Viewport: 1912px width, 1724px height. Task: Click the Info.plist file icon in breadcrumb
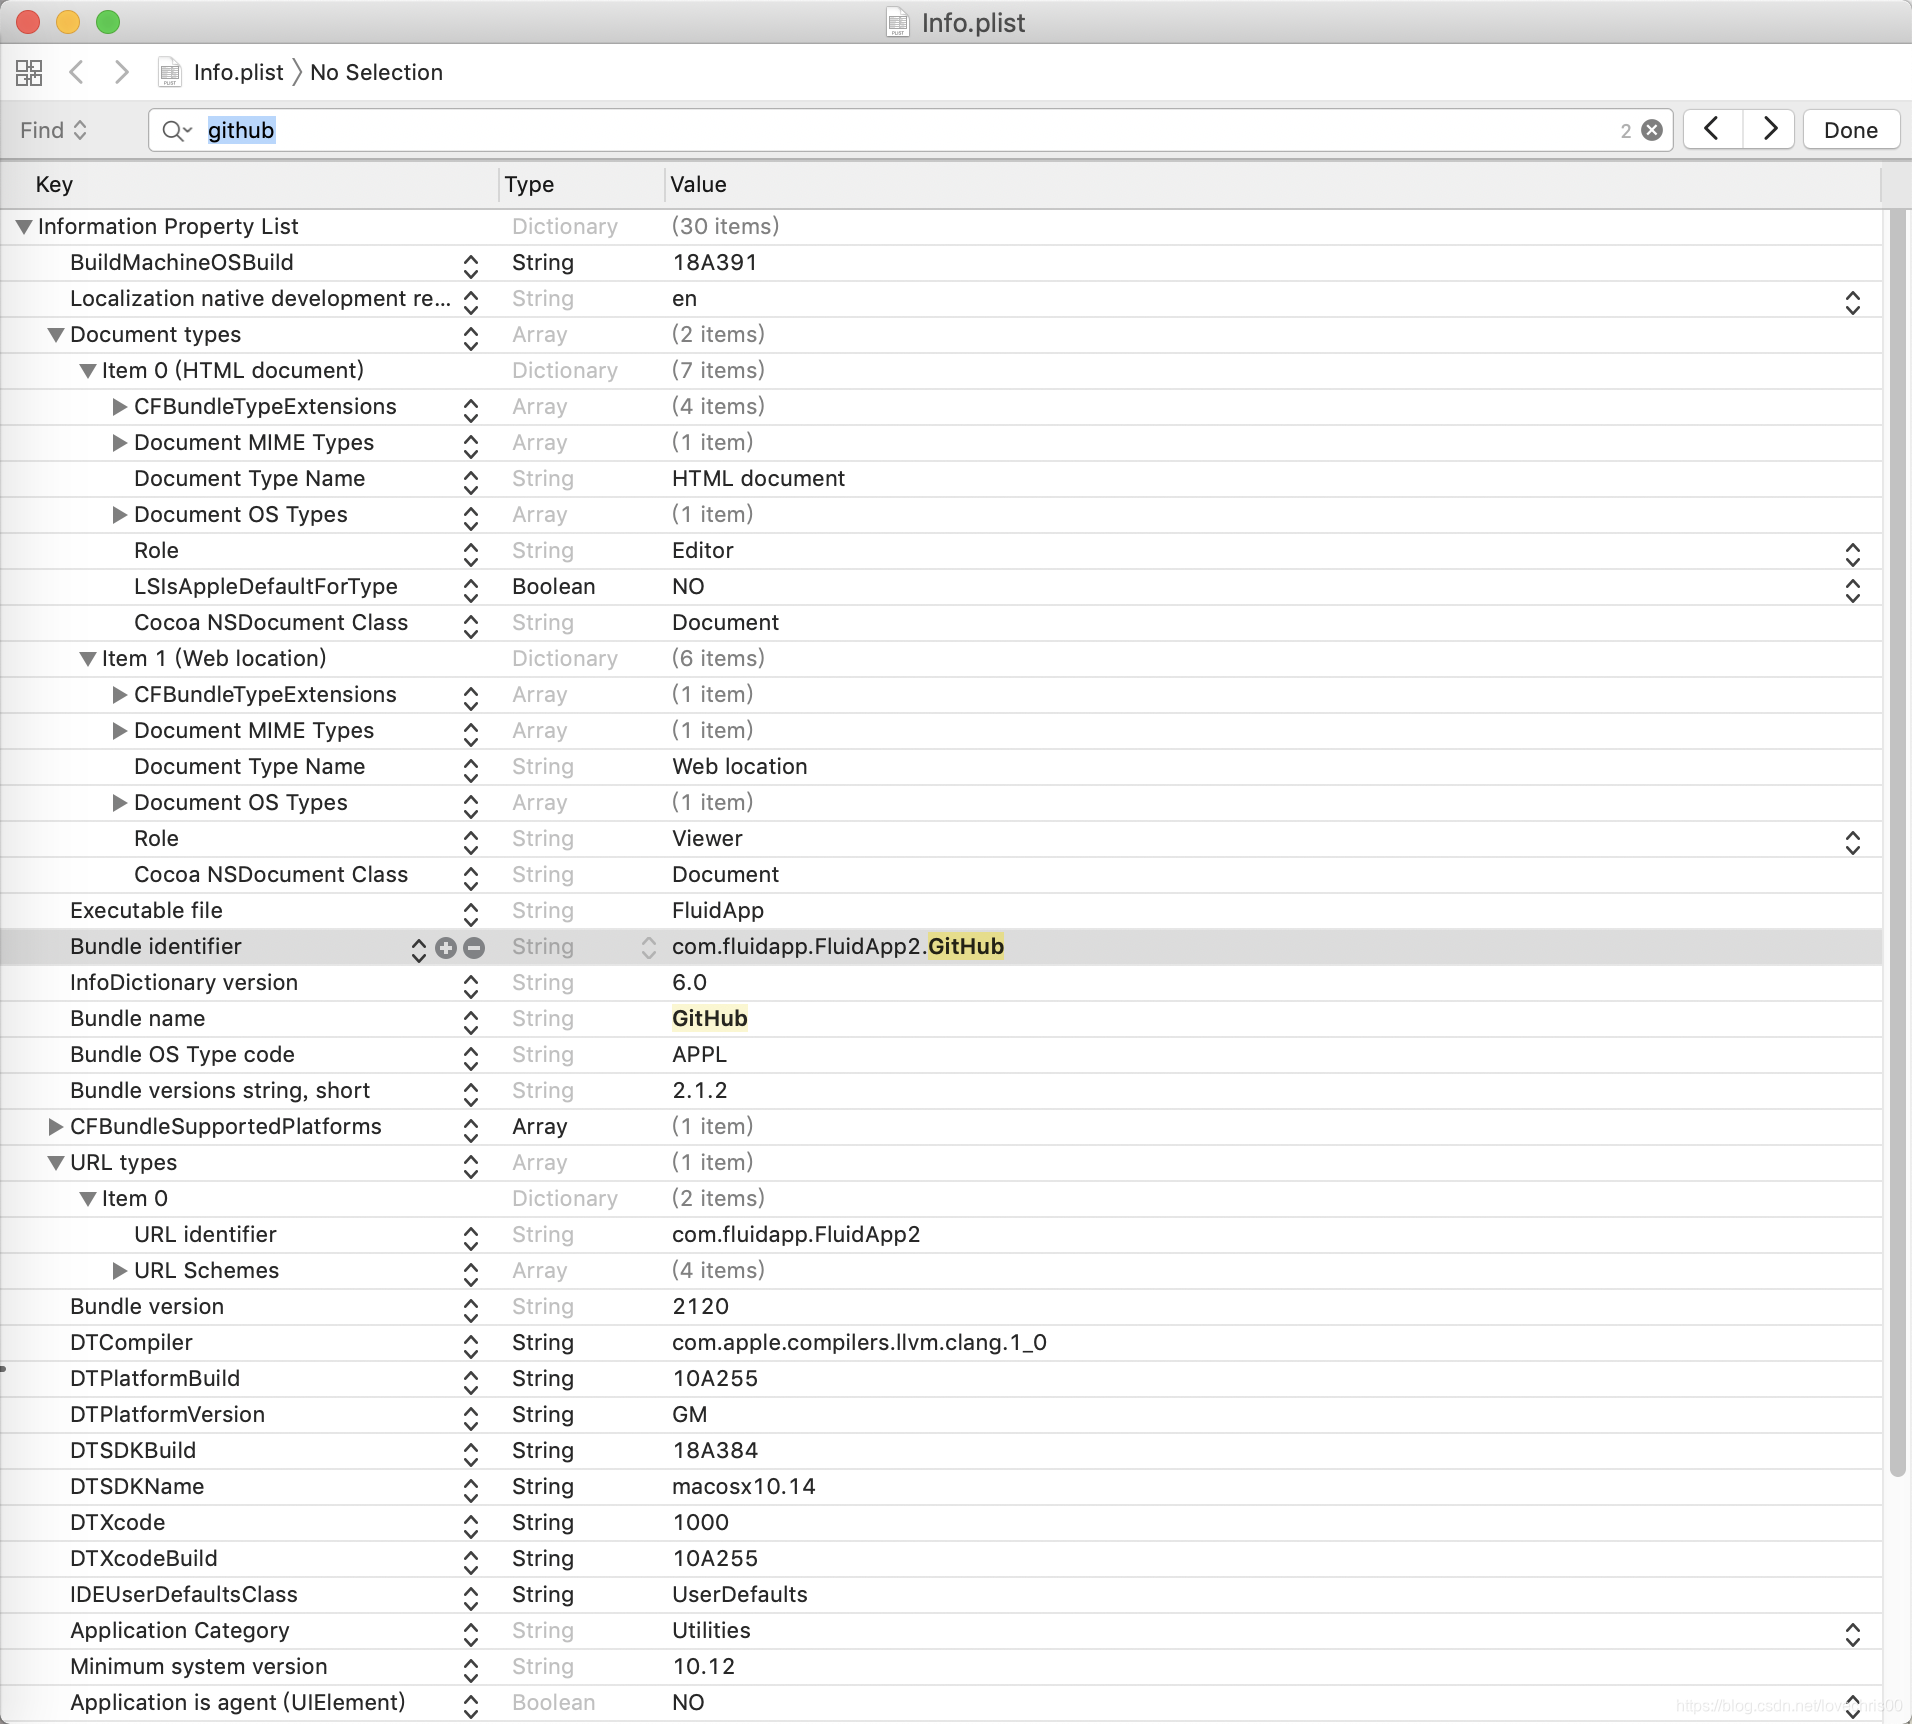[x=170, y=72]
